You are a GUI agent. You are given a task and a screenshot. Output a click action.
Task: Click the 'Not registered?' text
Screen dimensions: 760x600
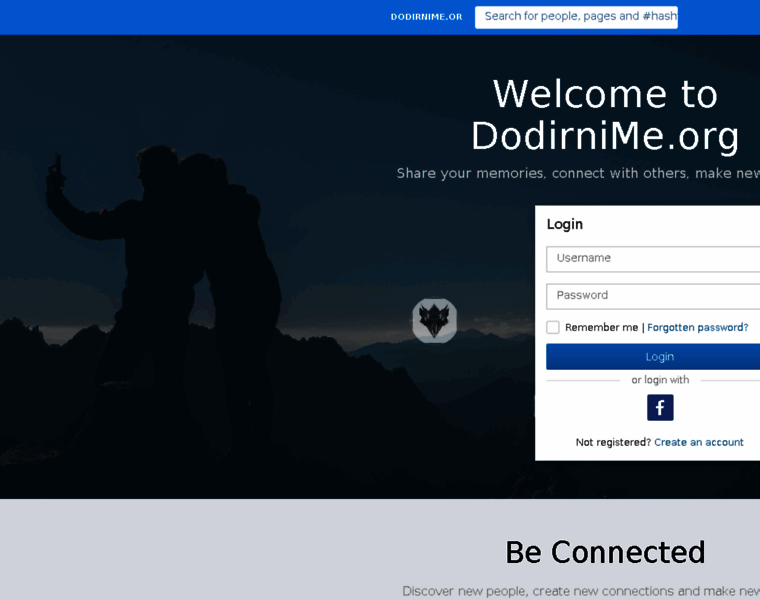(613, 442)
